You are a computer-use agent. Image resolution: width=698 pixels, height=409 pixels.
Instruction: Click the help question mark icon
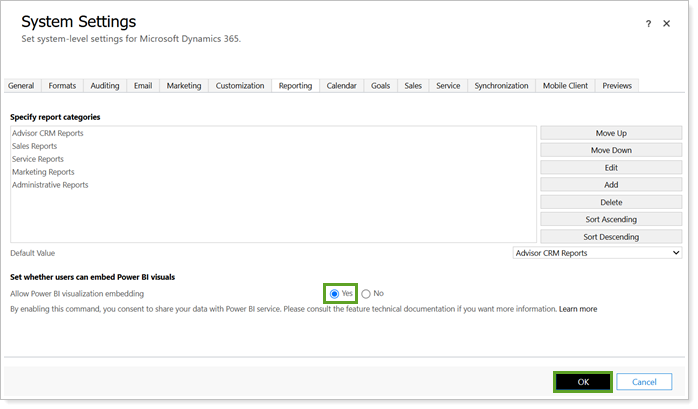pyautogui.click(x=648, y=23)
